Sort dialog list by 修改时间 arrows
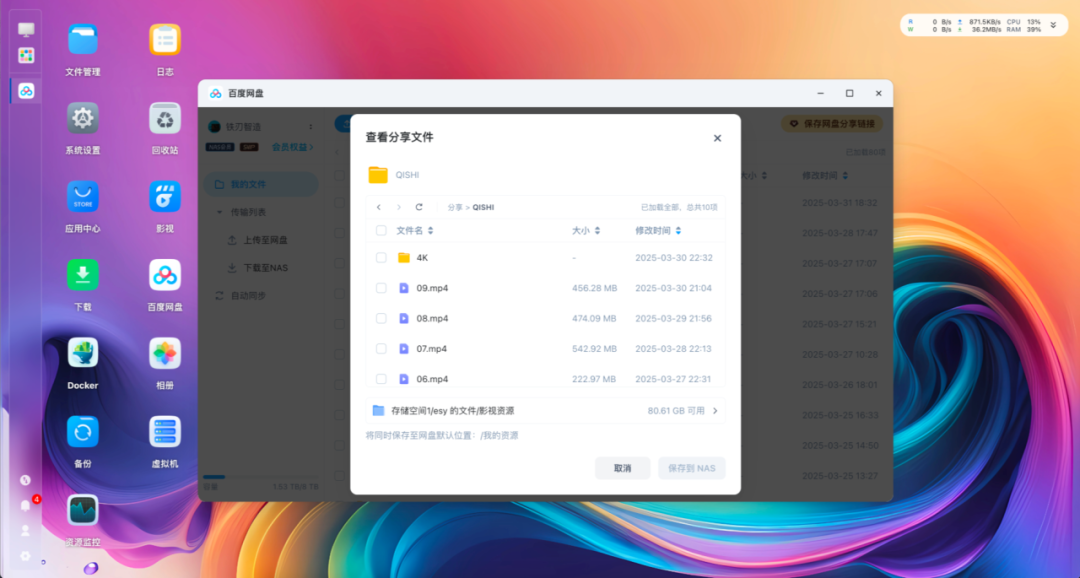This screenshot has height=578, width=1080. (678, 231)
